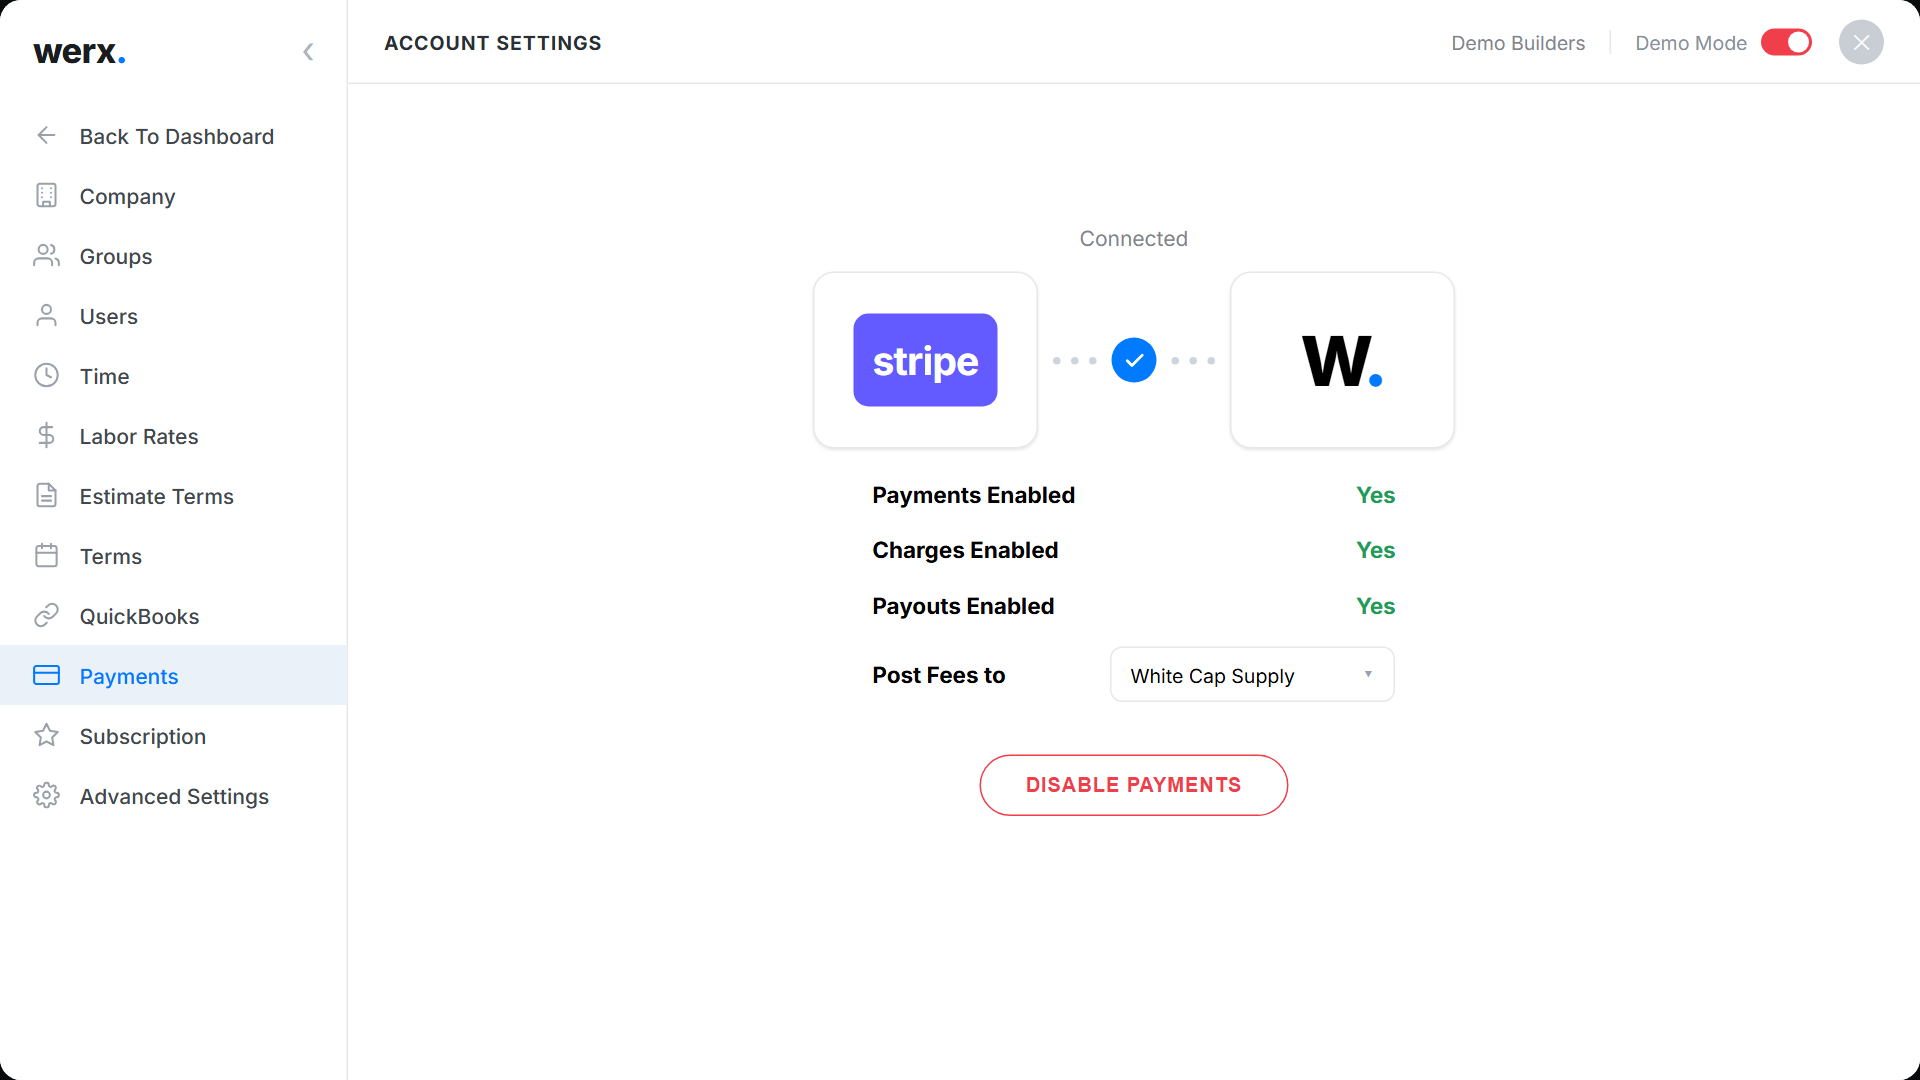This screenshot has height=1080, width=1920.
Task: Click the Post Fees to label
Action: point(938,675)
